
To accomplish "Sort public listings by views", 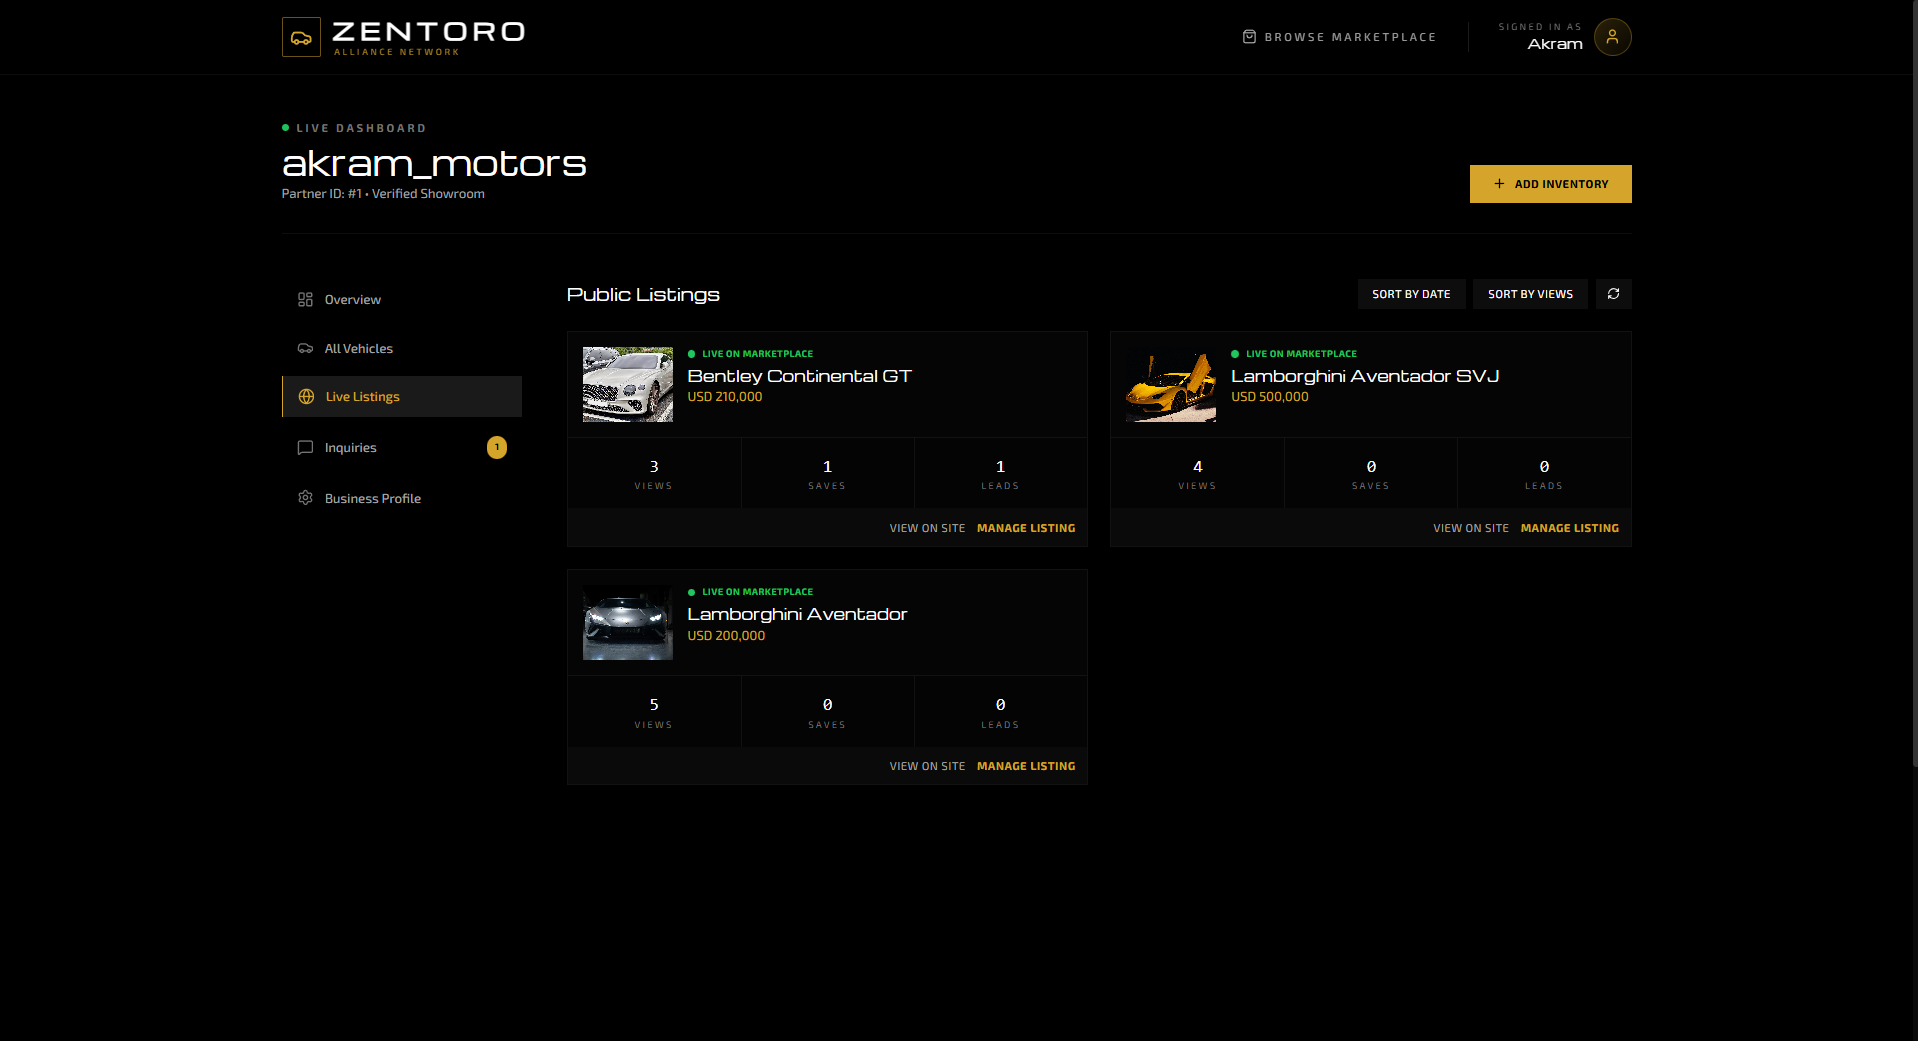I will point(1529,293).
